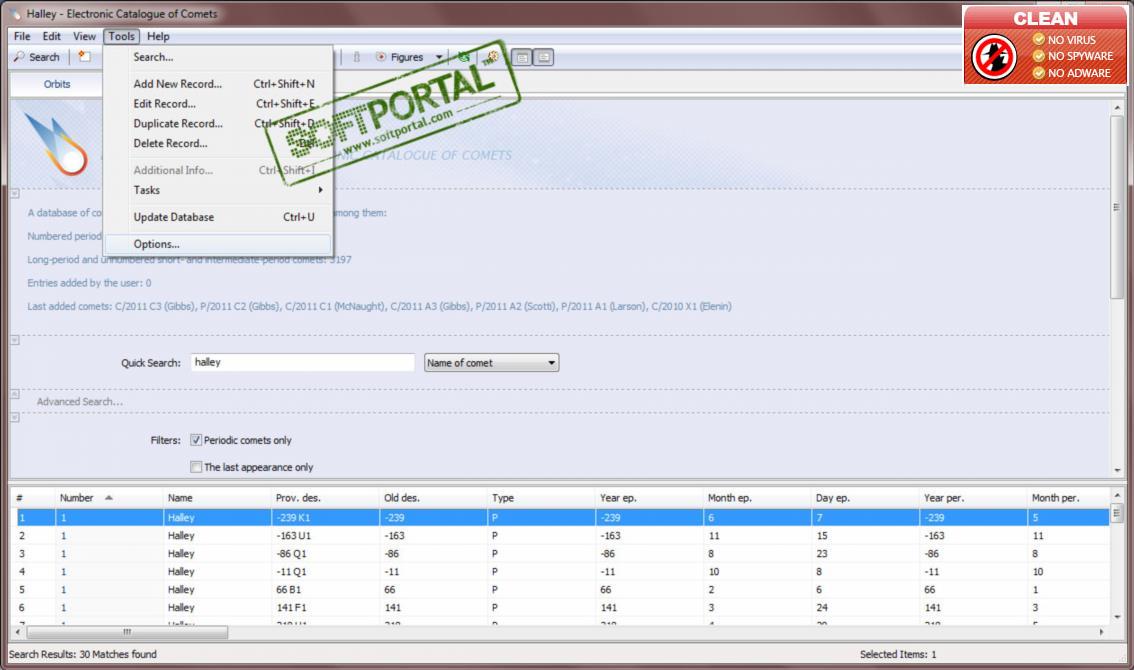Viewport: 1134px width, 670px height.
Task: Click the Search toolbar button
Action: 36,57
